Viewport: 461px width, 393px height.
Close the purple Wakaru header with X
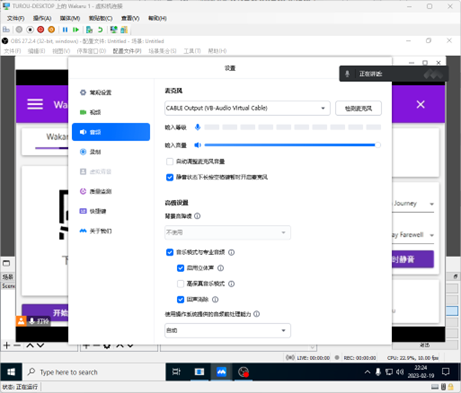tap(421, 104)
